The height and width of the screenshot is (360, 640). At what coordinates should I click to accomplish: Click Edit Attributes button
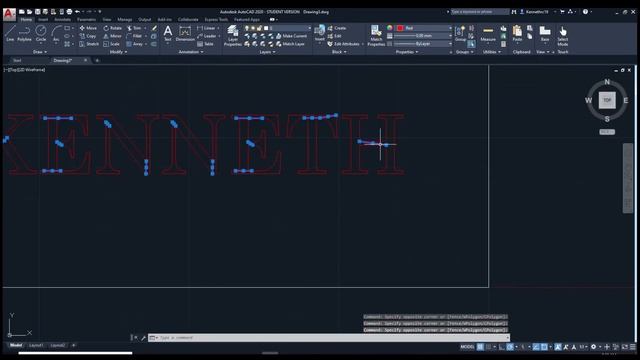pos(344,44)
